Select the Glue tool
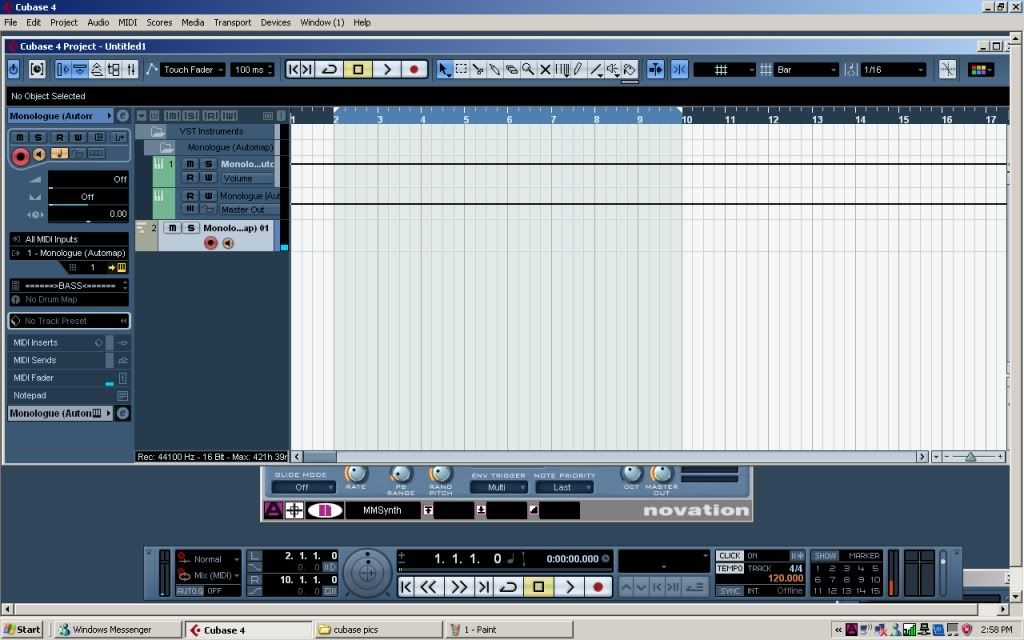 tap(494, 69)
